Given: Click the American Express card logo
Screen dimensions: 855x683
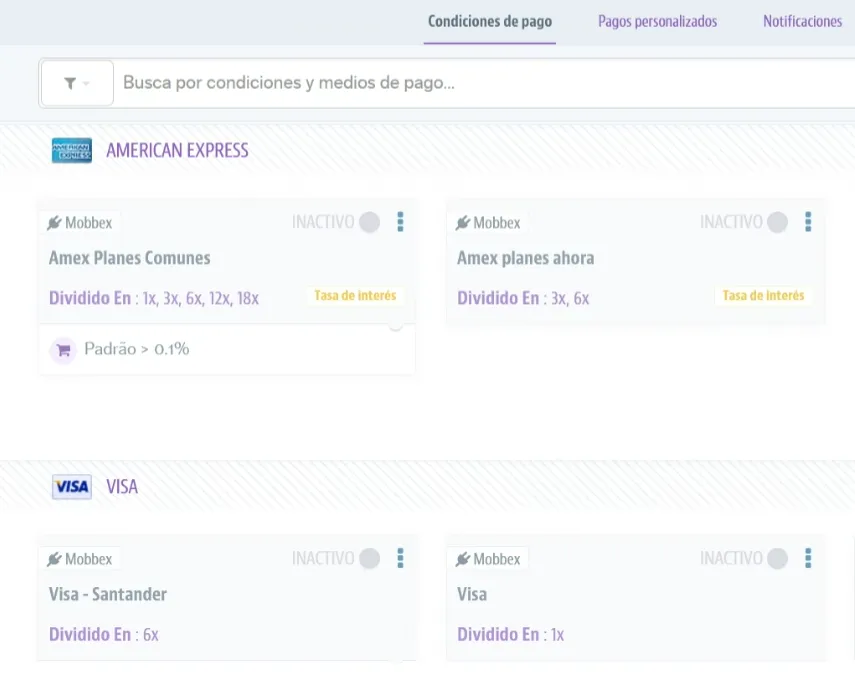Looking at the screenshot, I should (x=71, y=150).
